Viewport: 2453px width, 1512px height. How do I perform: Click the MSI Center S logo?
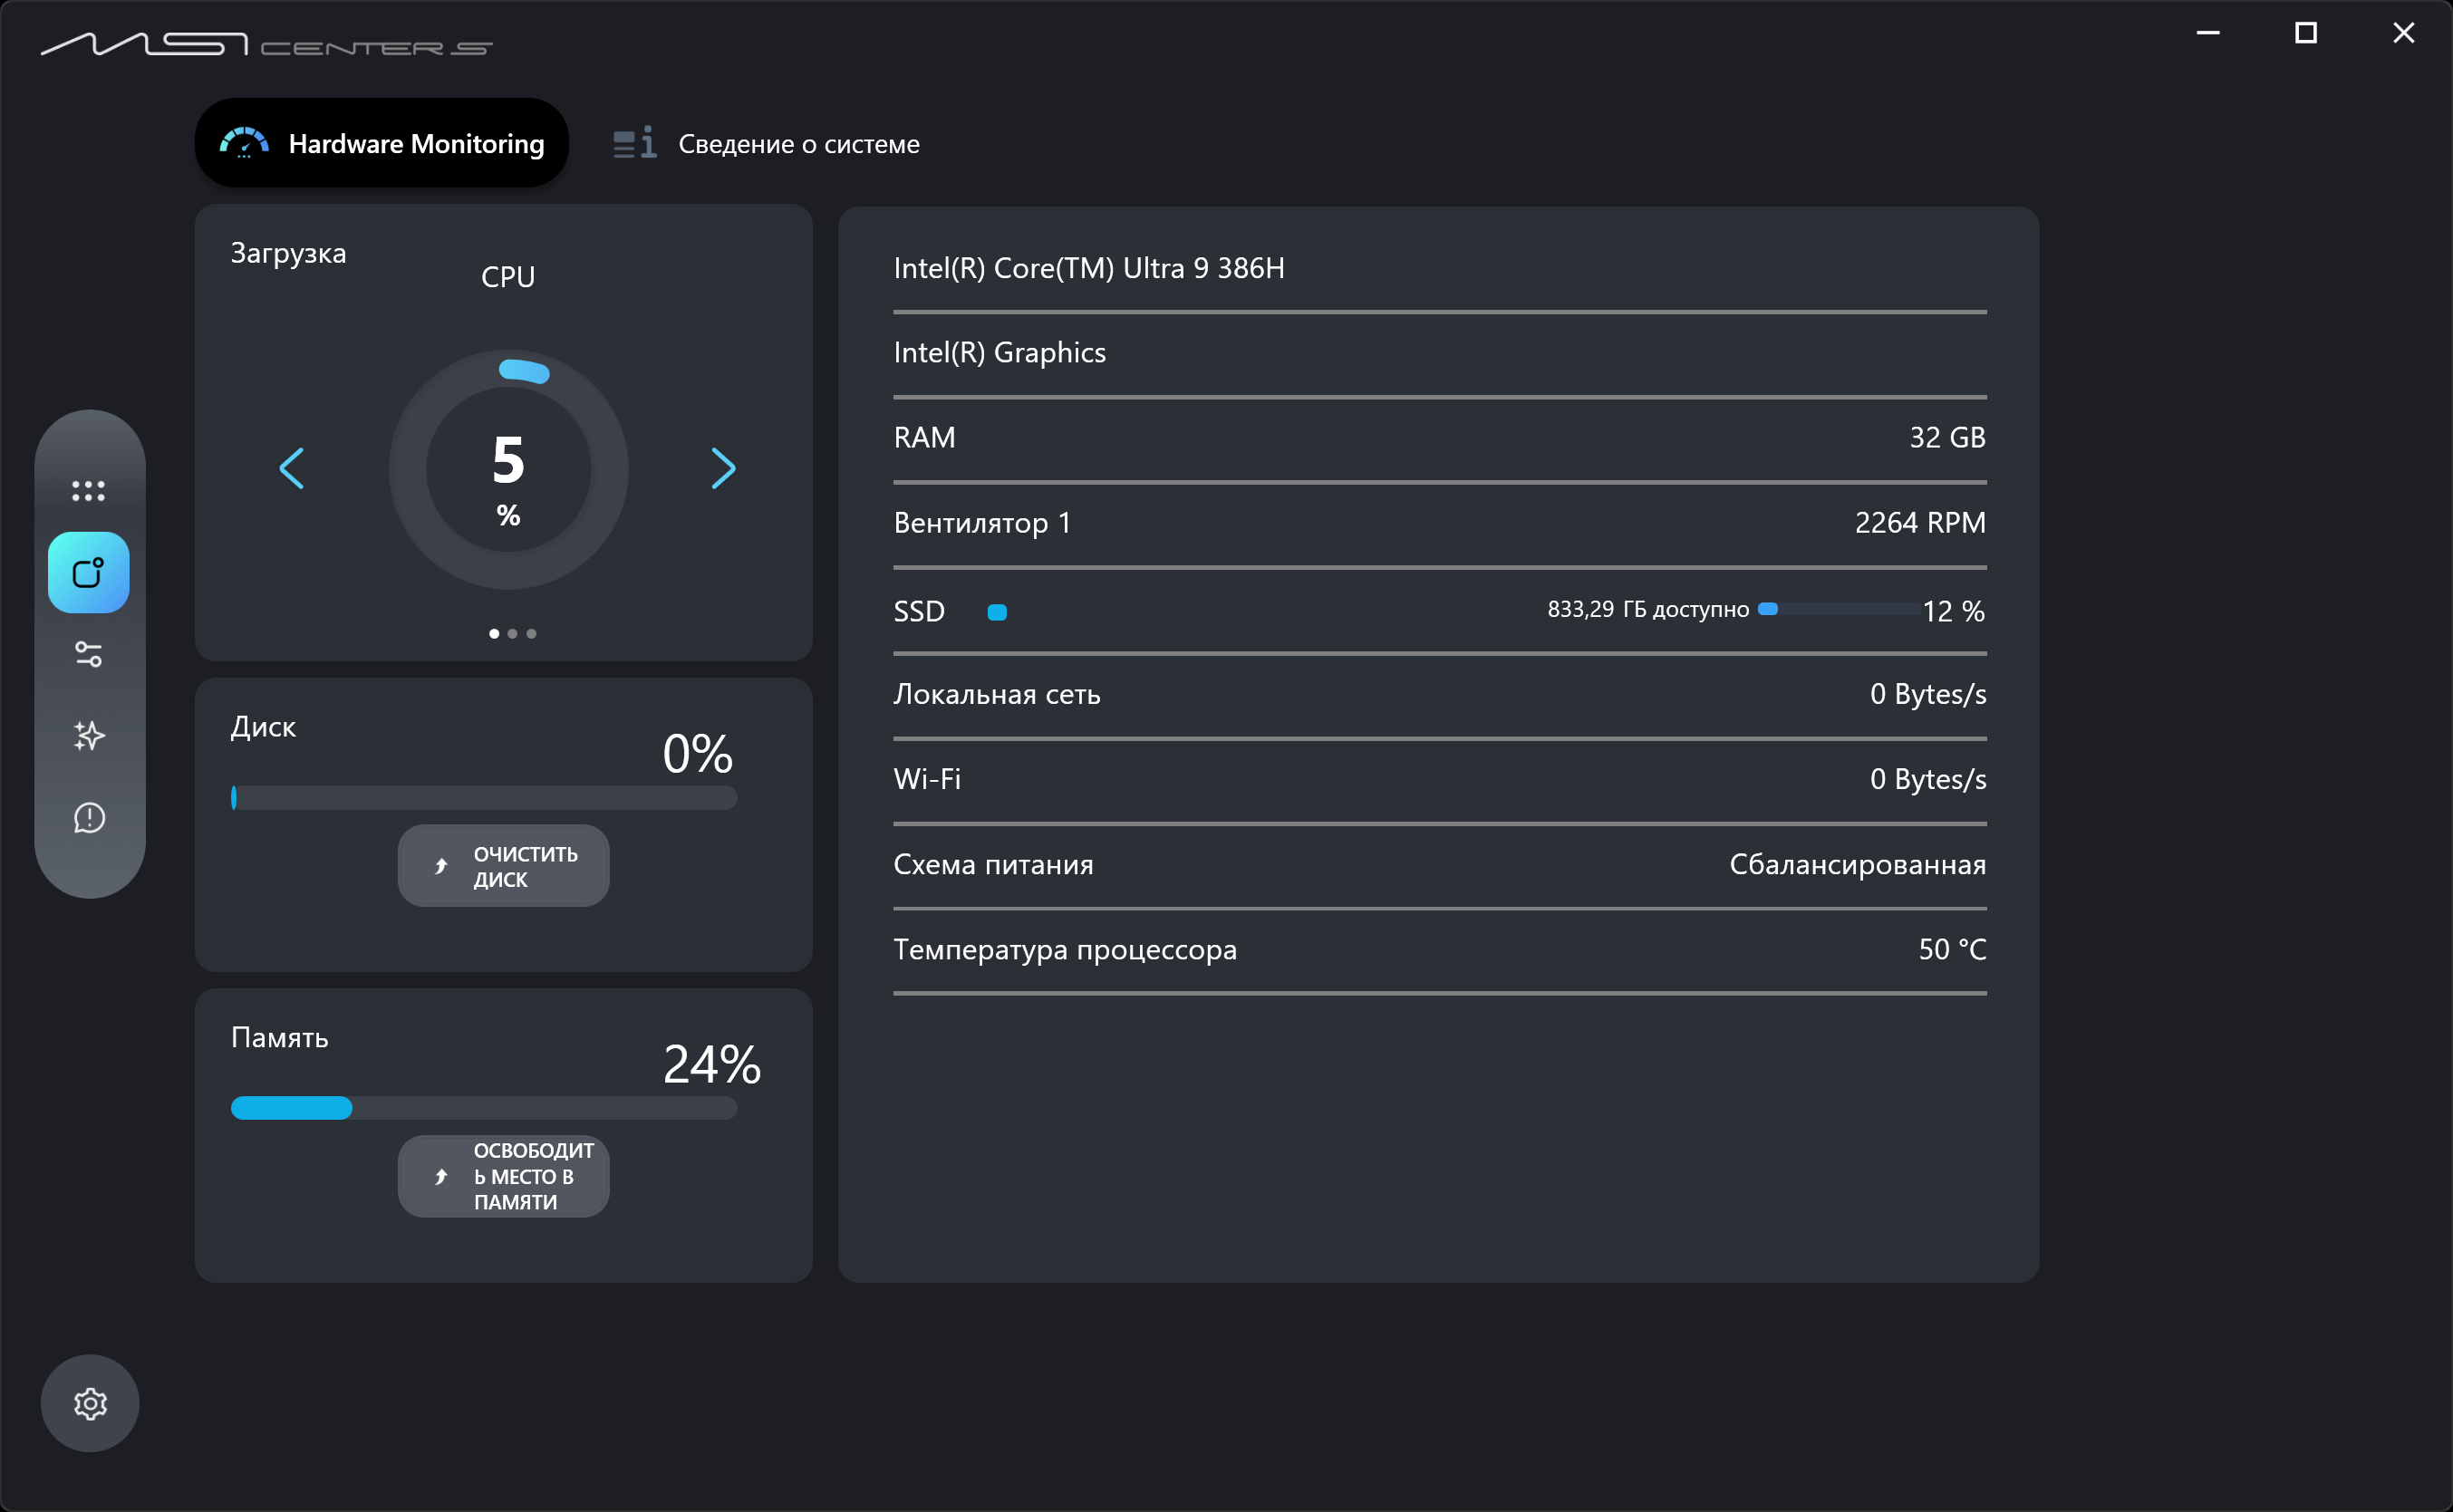point(267,44)
